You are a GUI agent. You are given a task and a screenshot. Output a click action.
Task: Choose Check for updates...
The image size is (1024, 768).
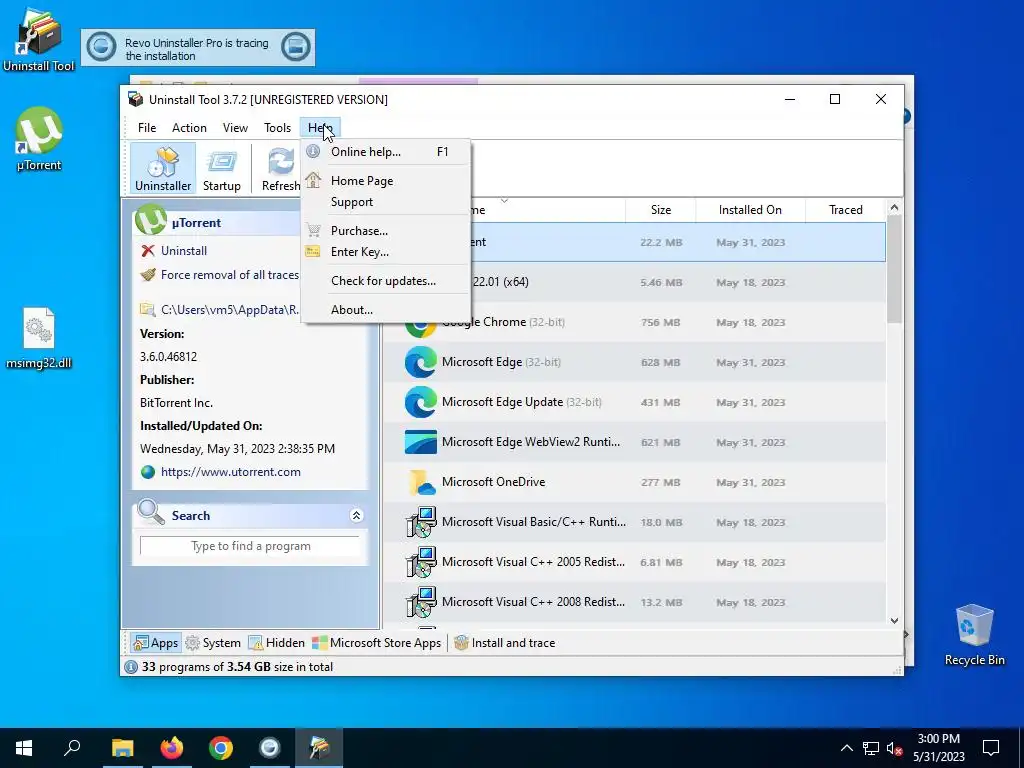coord(387,281)
